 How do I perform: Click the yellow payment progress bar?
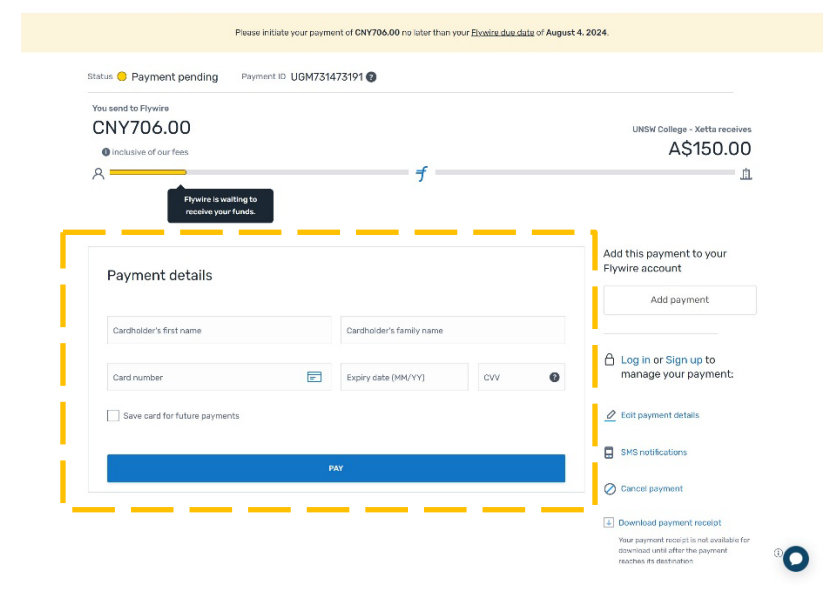click(148, 173)
